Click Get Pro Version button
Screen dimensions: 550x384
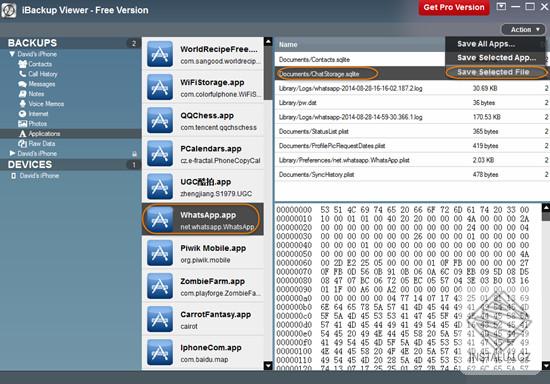coord(454,7)
